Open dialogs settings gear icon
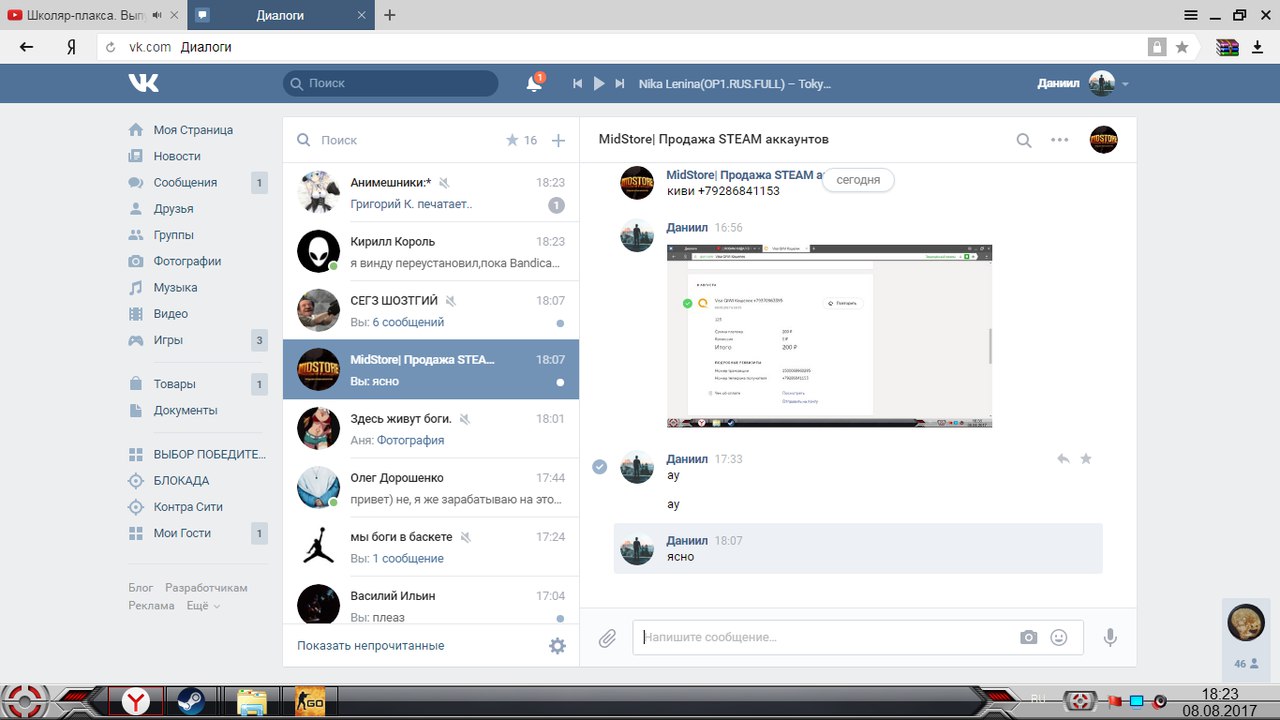The height and width of the screenshot is (720, 1280). (x=558, y=646)
